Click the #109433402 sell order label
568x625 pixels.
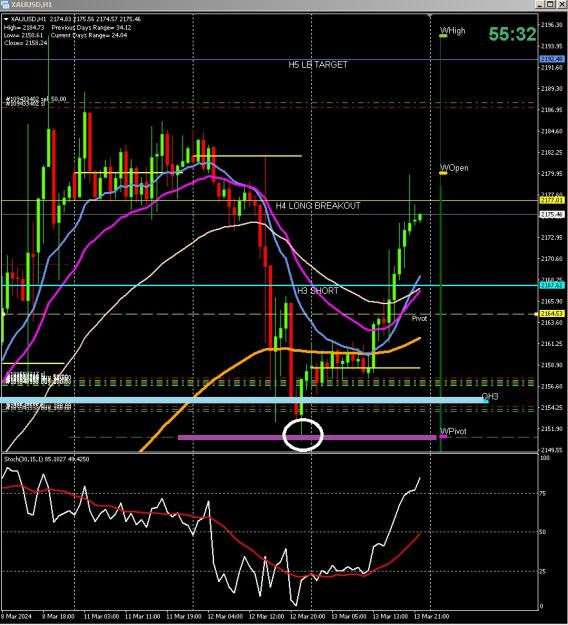coord(36,99)
